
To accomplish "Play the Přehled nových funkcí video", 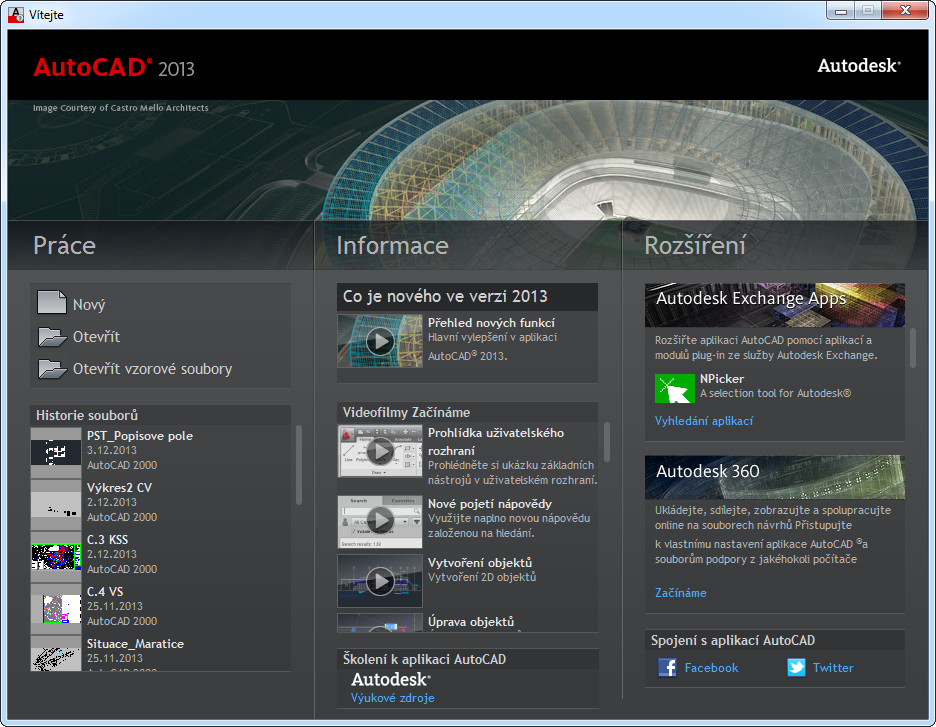I will click(380, 341).
